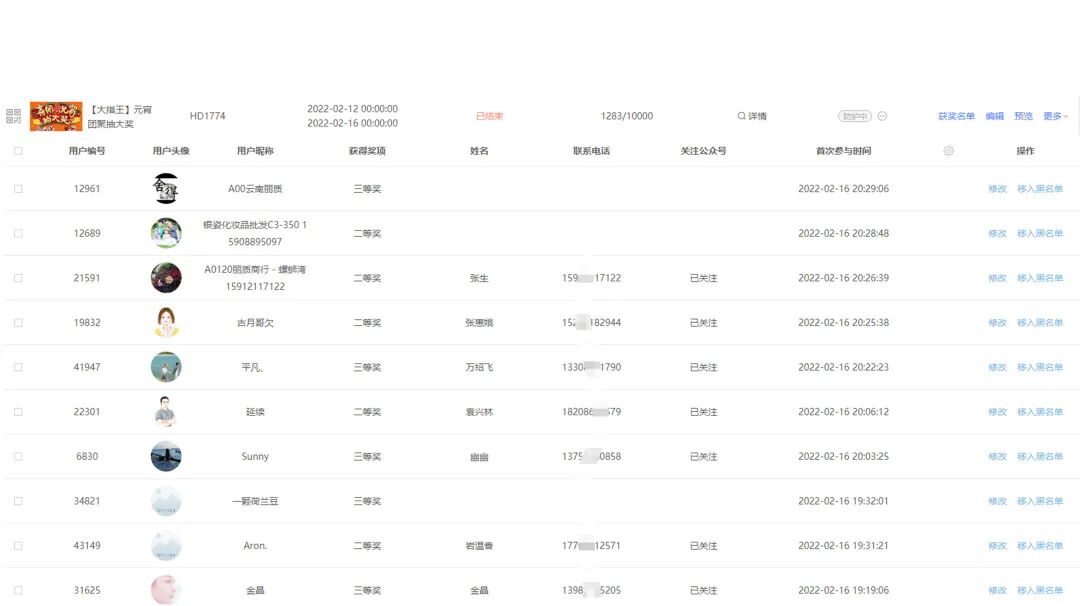This screenshot has height=606, width=1080.
Task: Move user 31625 to blacklist
Action: 1040,590
